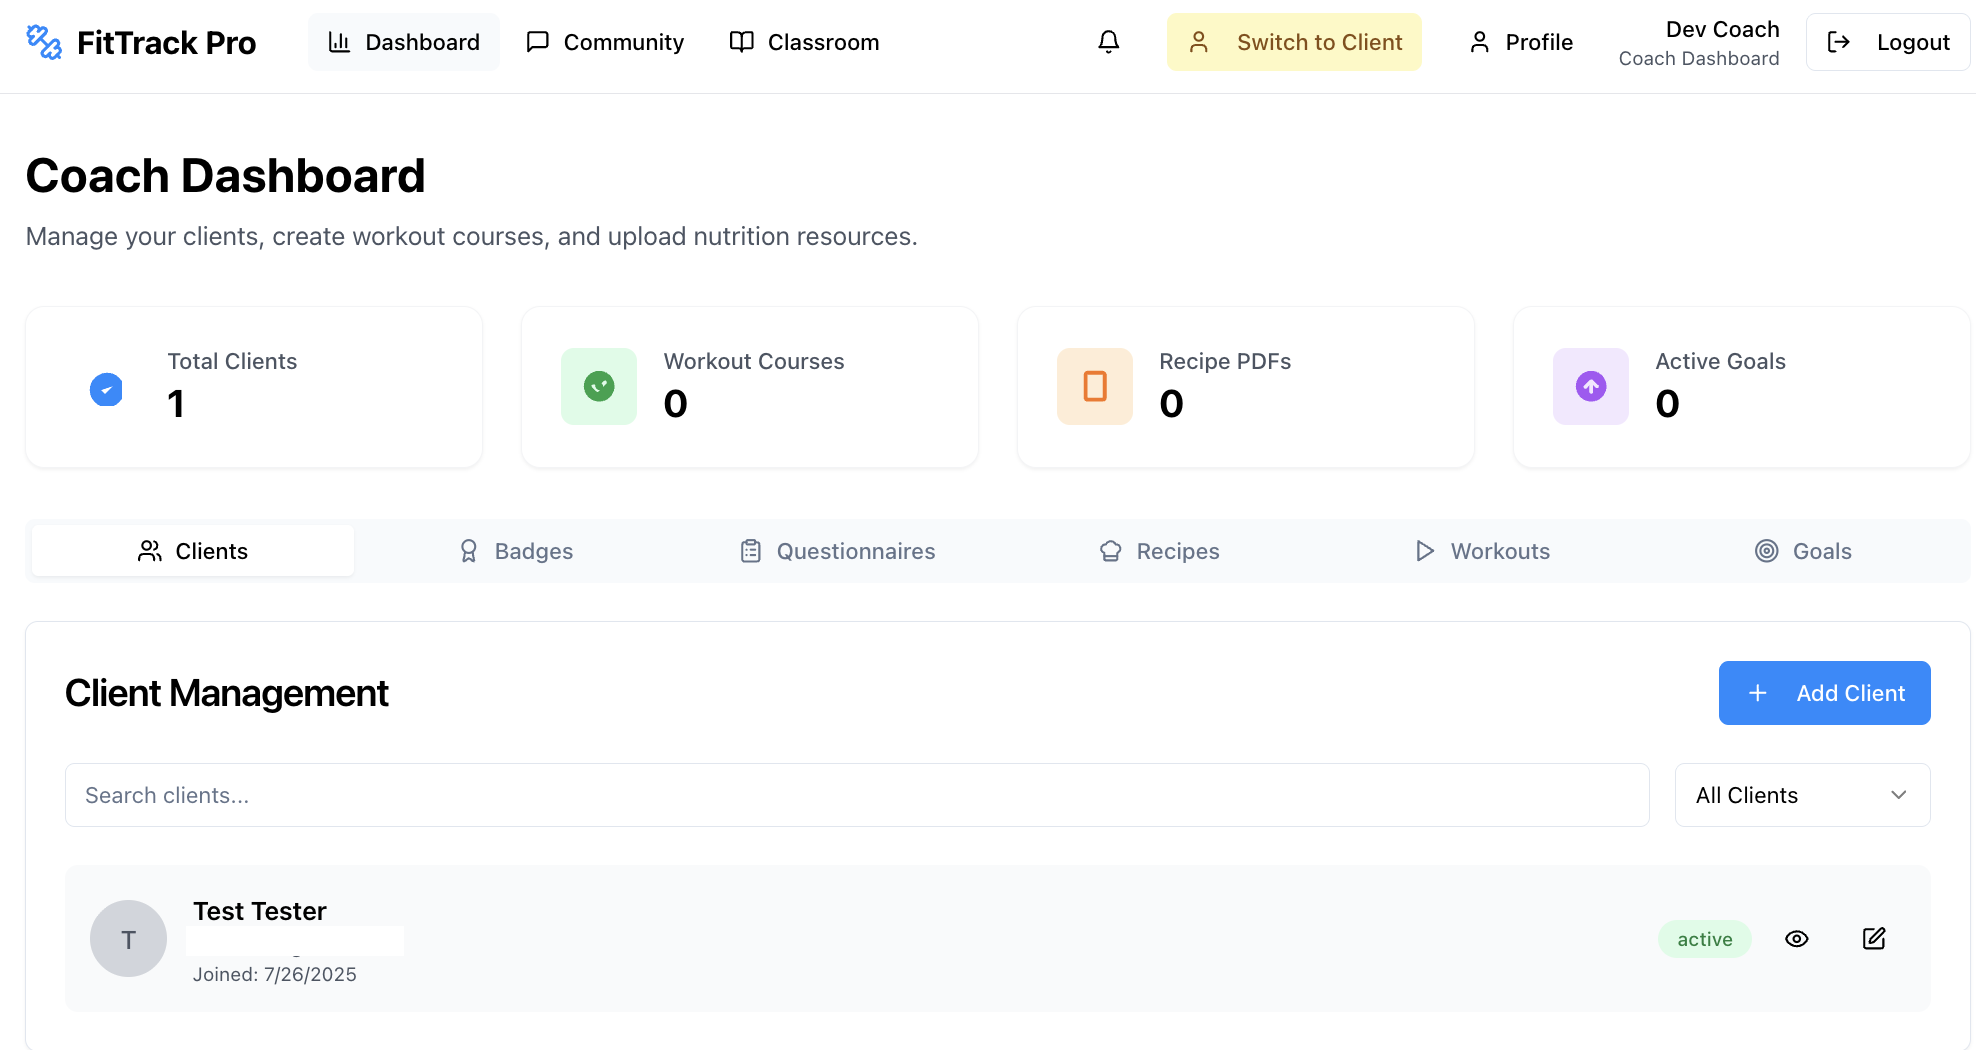This screenshot has height=1050, width=1976.
Task: Focus the Search clients input field
Action: [x=856, y=795]
